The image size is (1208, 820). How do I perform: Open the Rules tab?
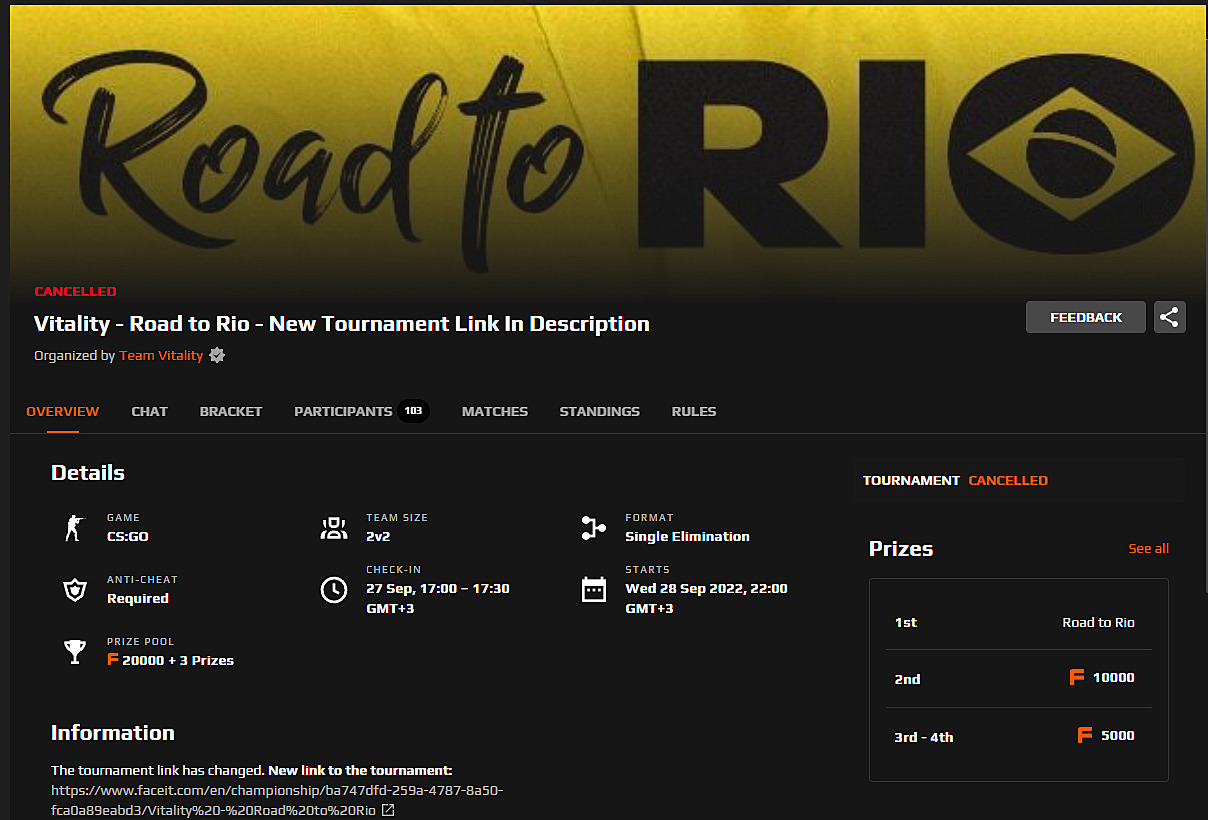[x=693, y=411]
